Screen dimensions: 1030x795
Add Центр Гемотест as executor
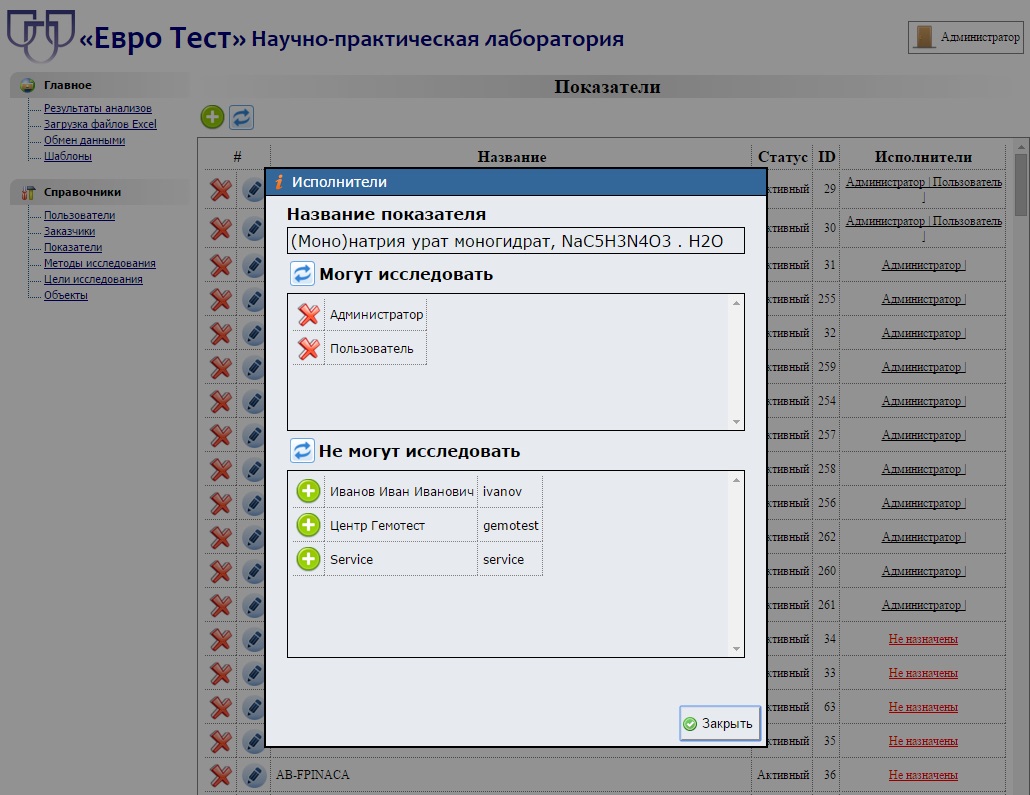pyautogui.click(x=308, y=525)
